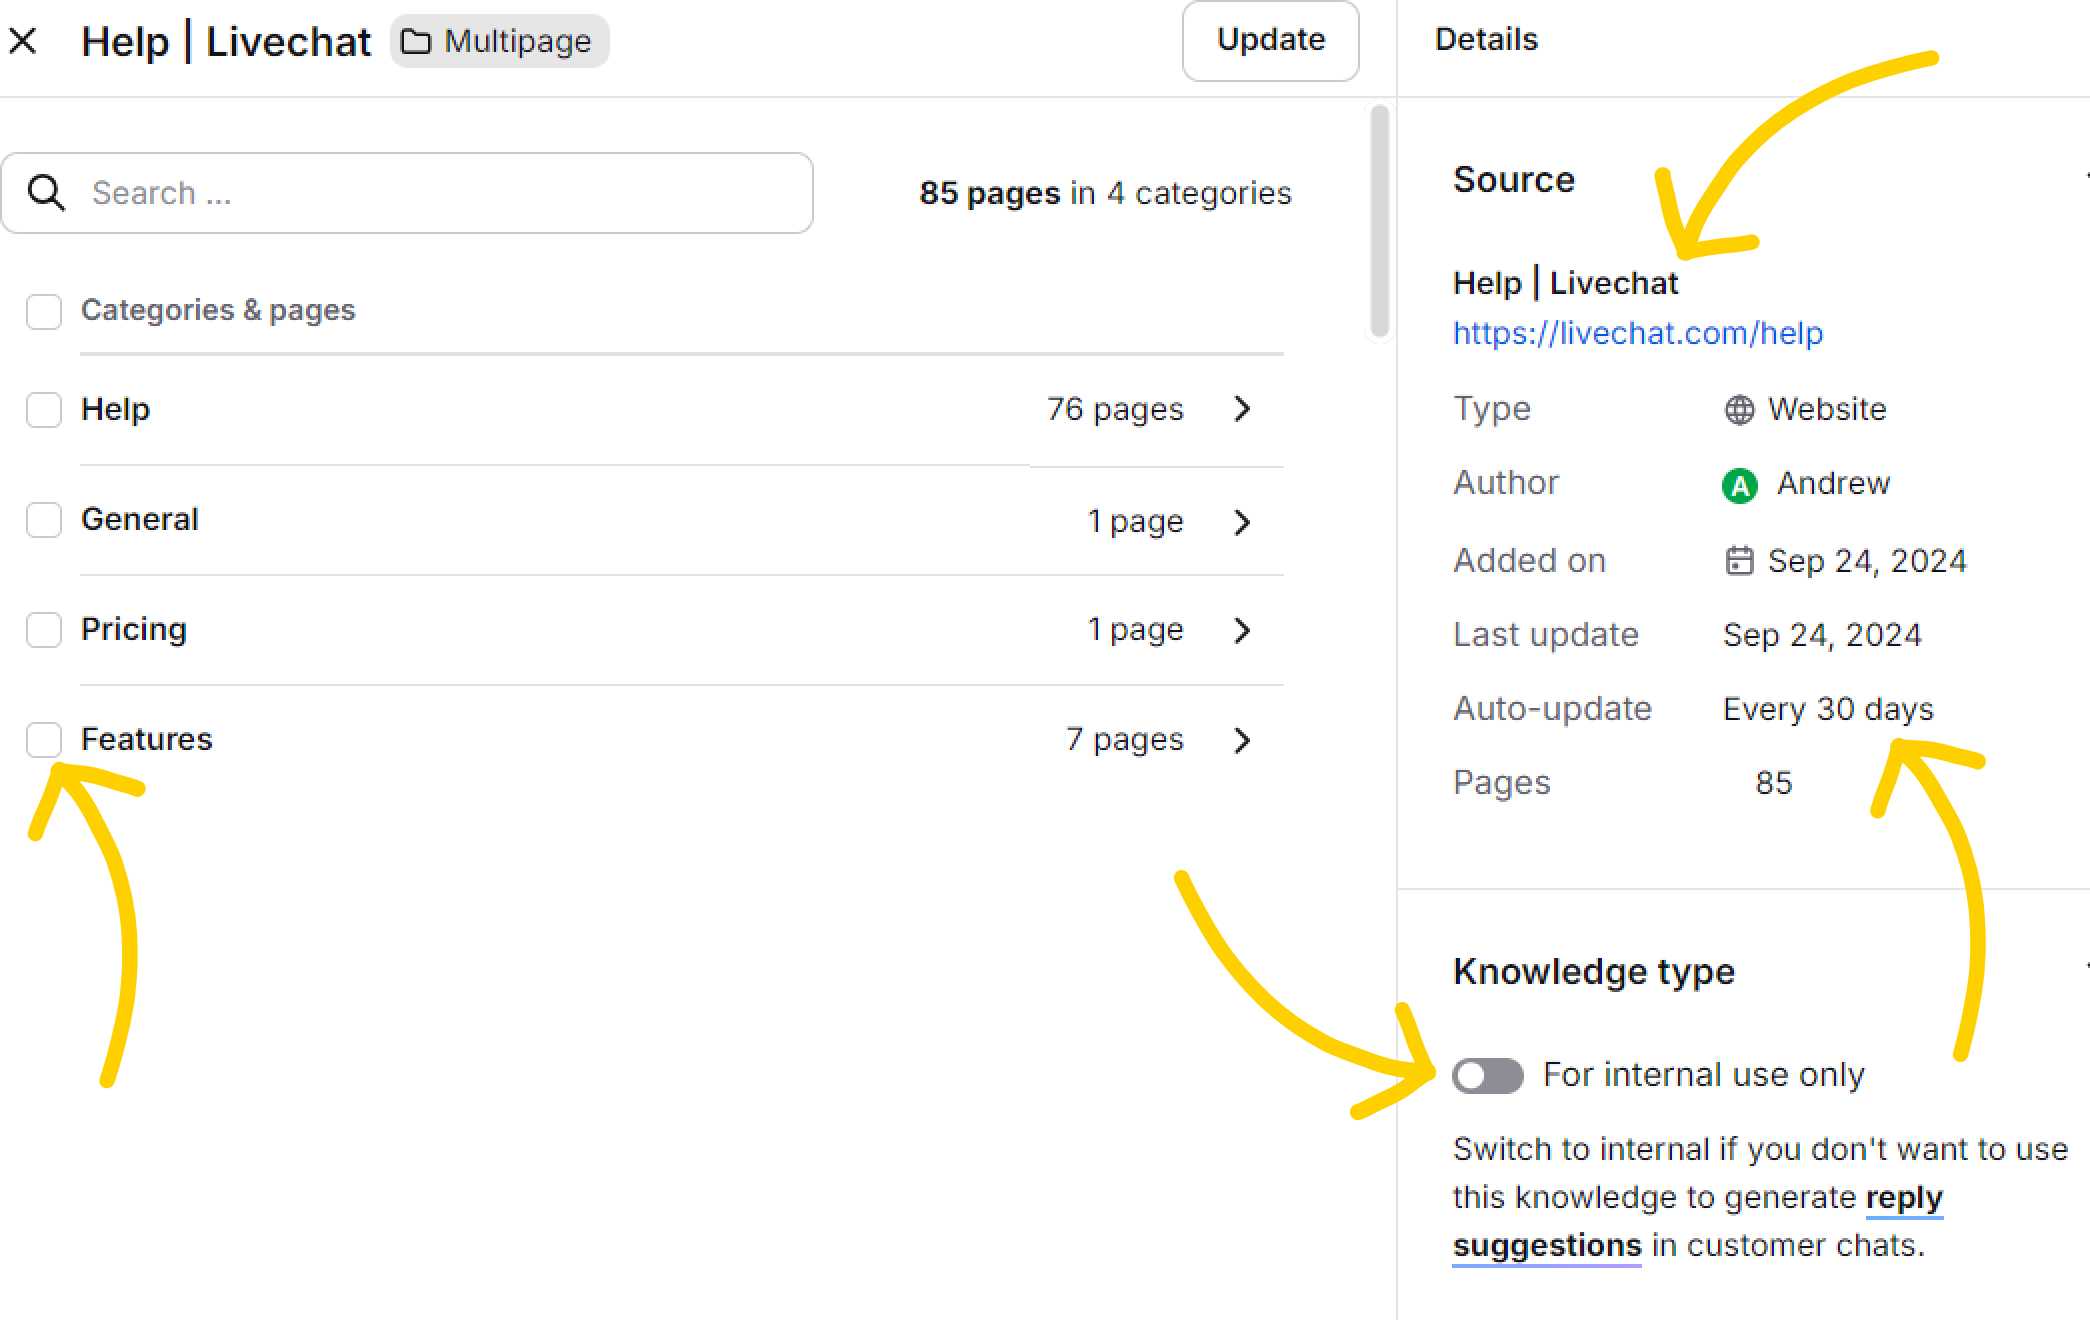2090x1320 pixels.
Task: Check the General category checkbox
Action: click(44, 520)
